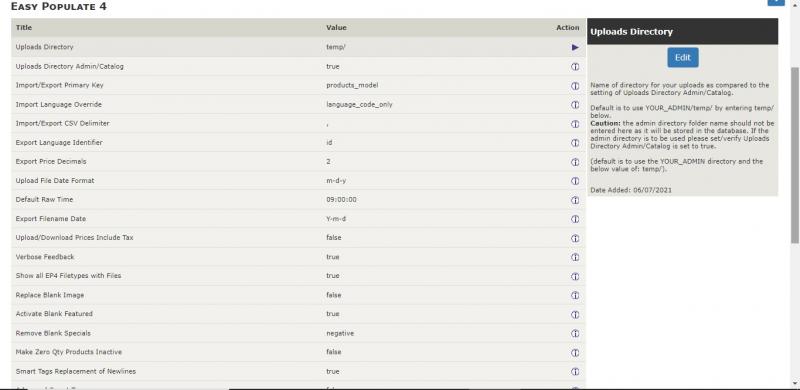Show info for Upload File Date Format
Screen dimensions: 800x390
point(575,181)
